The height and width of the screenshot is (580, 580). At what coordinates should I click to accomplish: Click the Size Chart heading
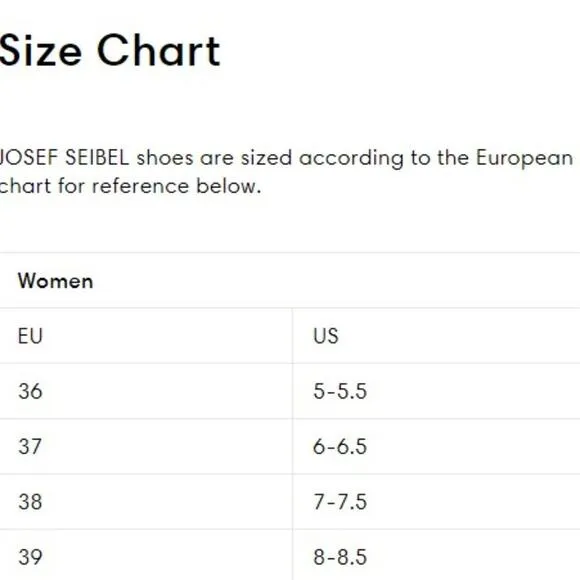point(110,51)
